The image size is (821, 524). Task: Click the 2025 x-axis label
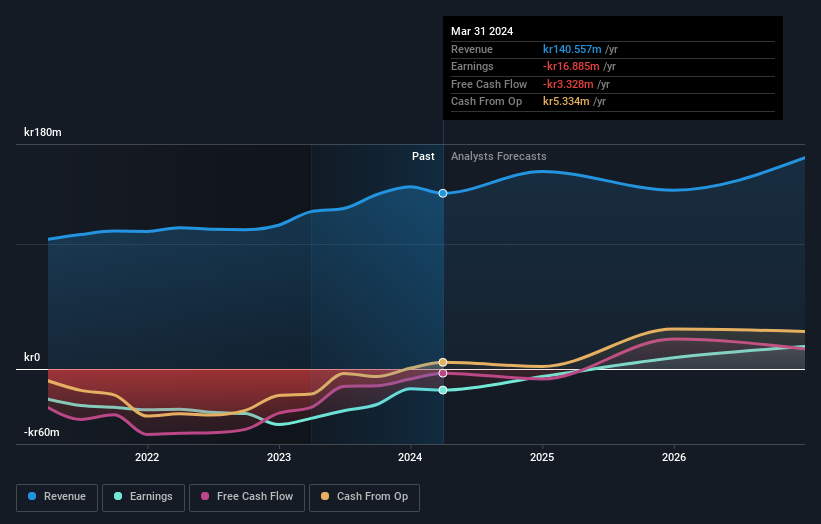[x=542, y=457]
